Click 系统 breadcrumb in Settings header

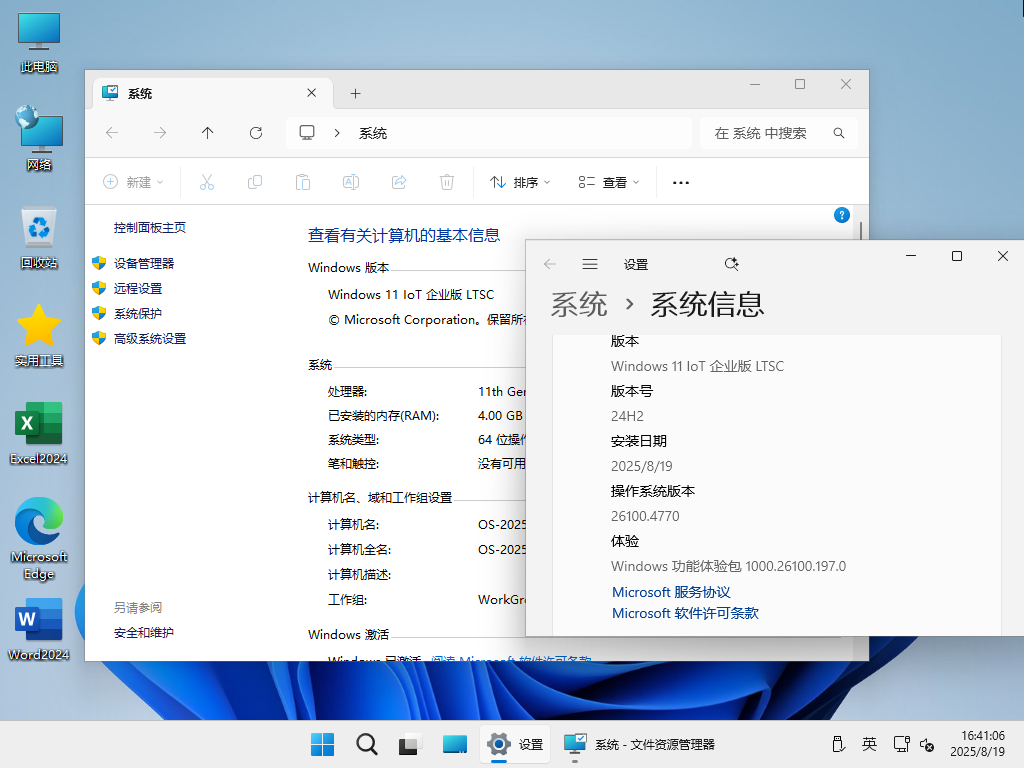click(x=579, y=304)
